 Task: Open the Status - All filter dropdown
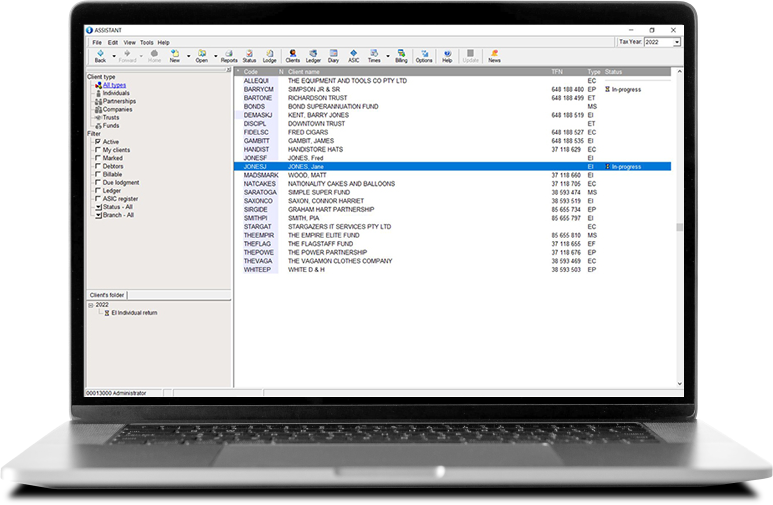(98, 207)
